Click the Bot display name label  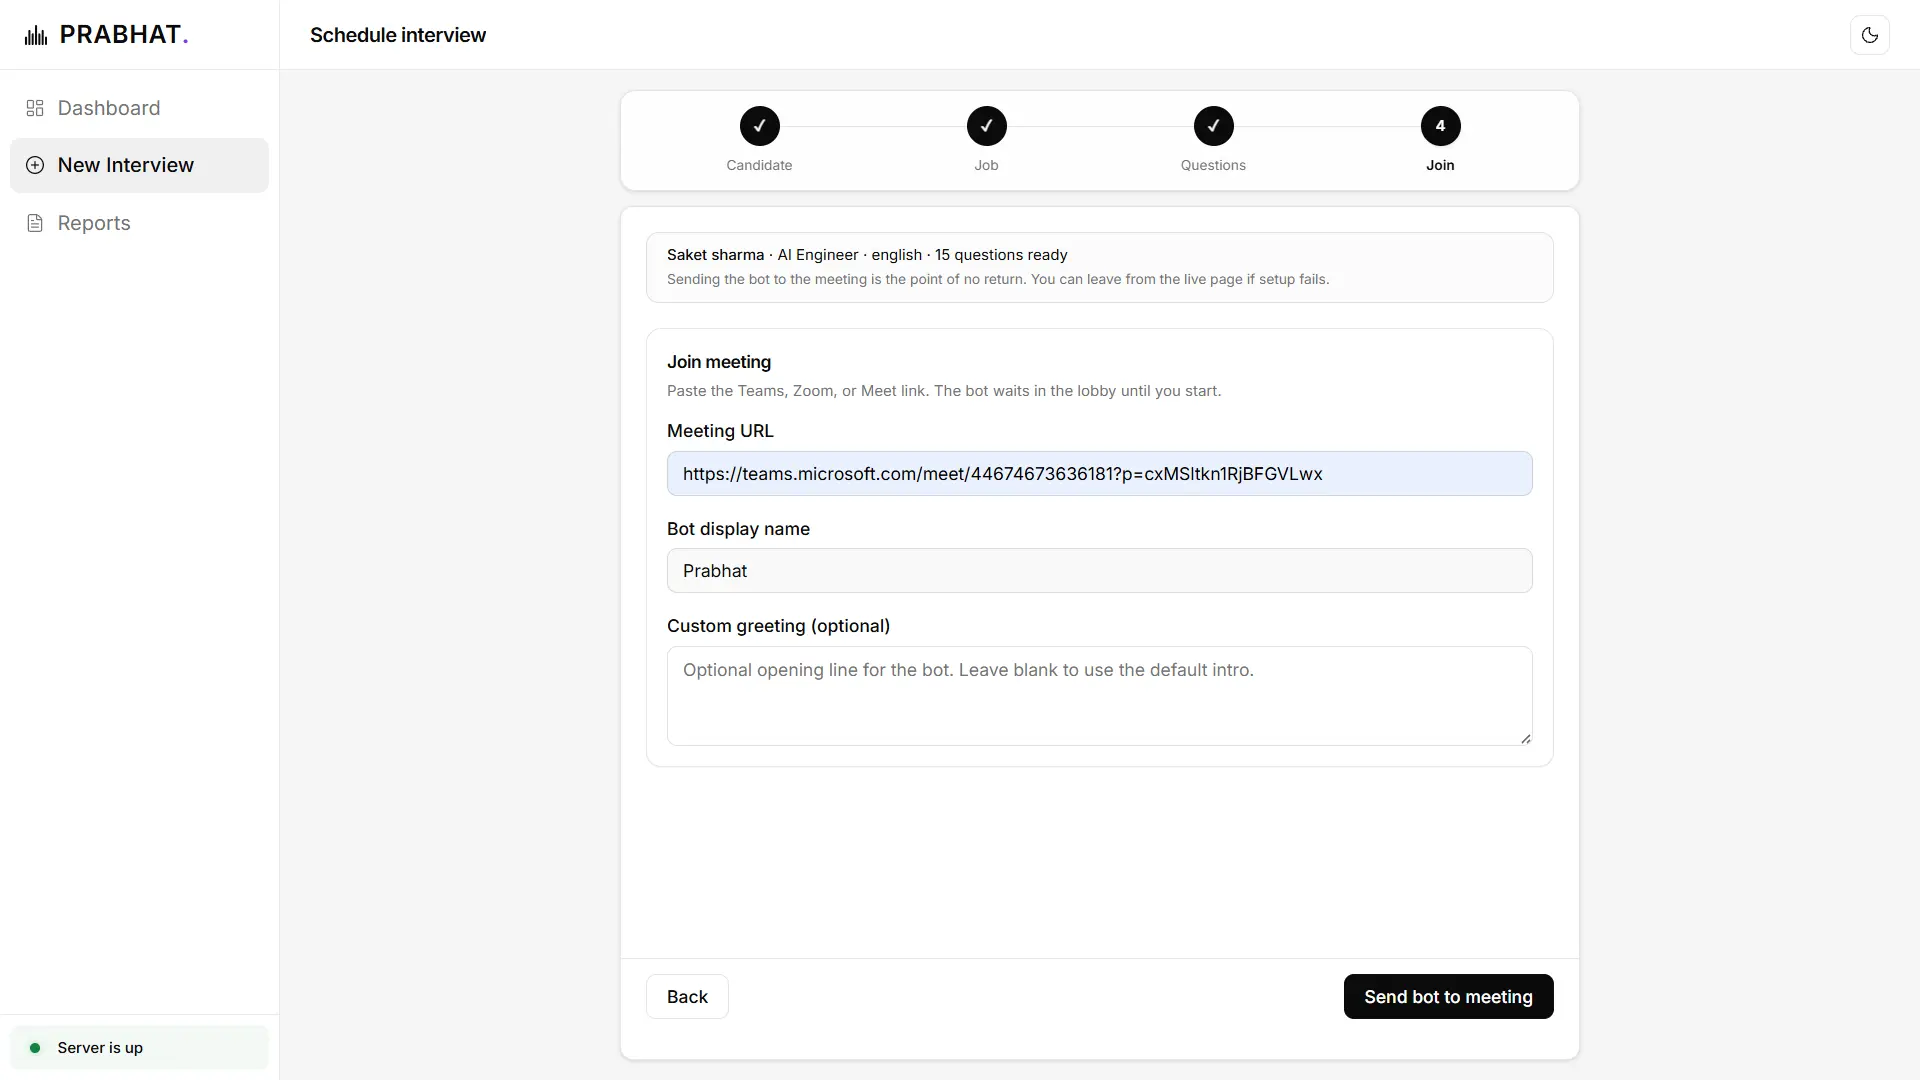click(x=738, y=529)
